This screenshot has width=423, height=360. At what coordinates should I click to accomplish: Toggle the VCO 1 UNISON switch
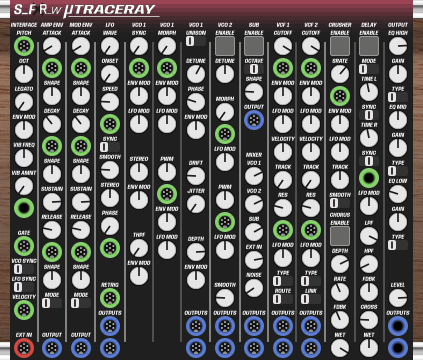pyautogui.click(x=196, y=41)
